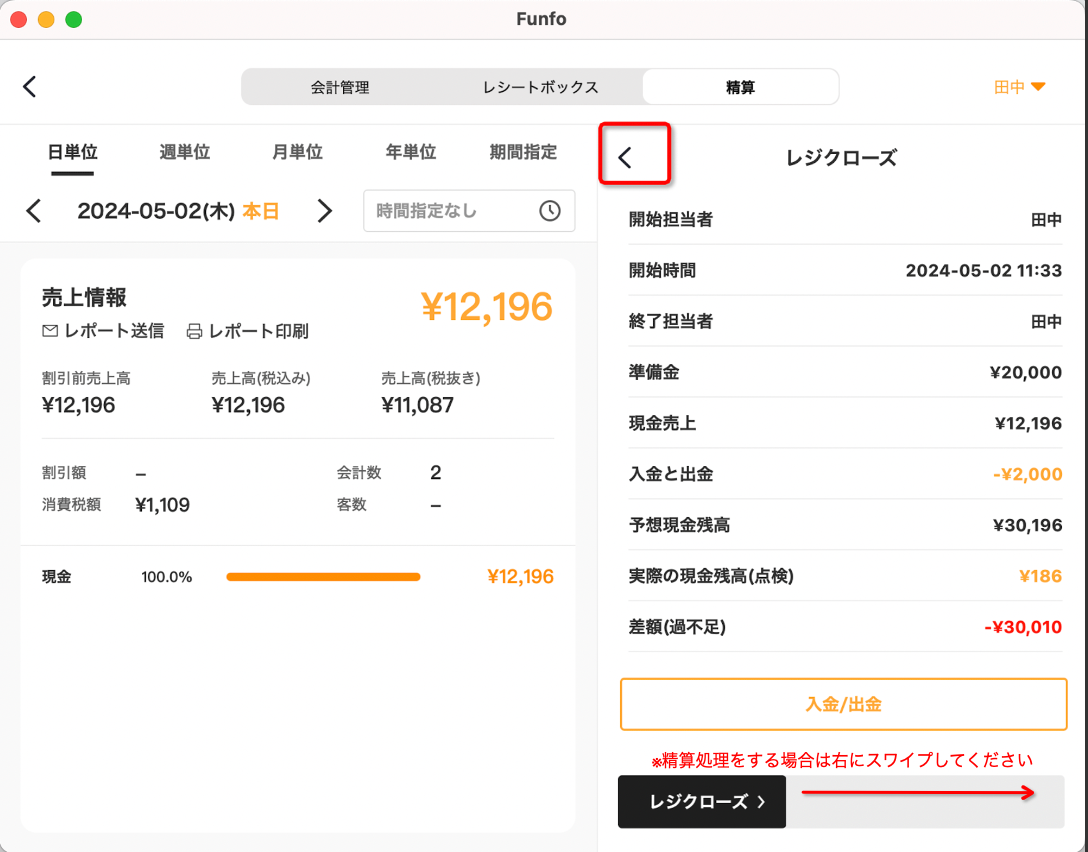This screenshot has height=852, width=1088.
Task: Click 準備金 value ¥20,000
Action: tap(1026, 373)
